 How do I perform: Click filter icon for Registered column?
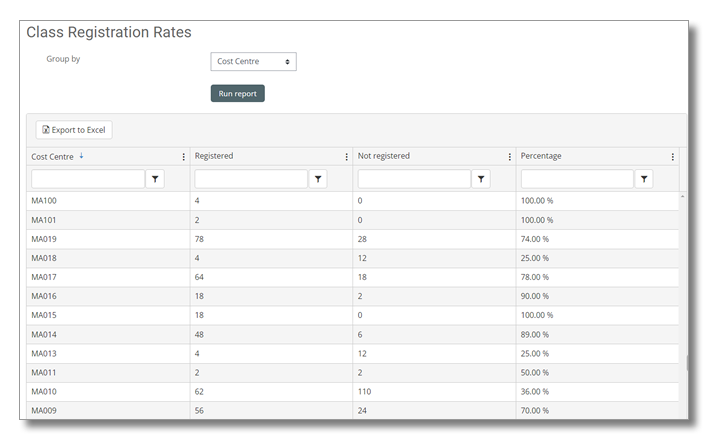coord(318,179)
